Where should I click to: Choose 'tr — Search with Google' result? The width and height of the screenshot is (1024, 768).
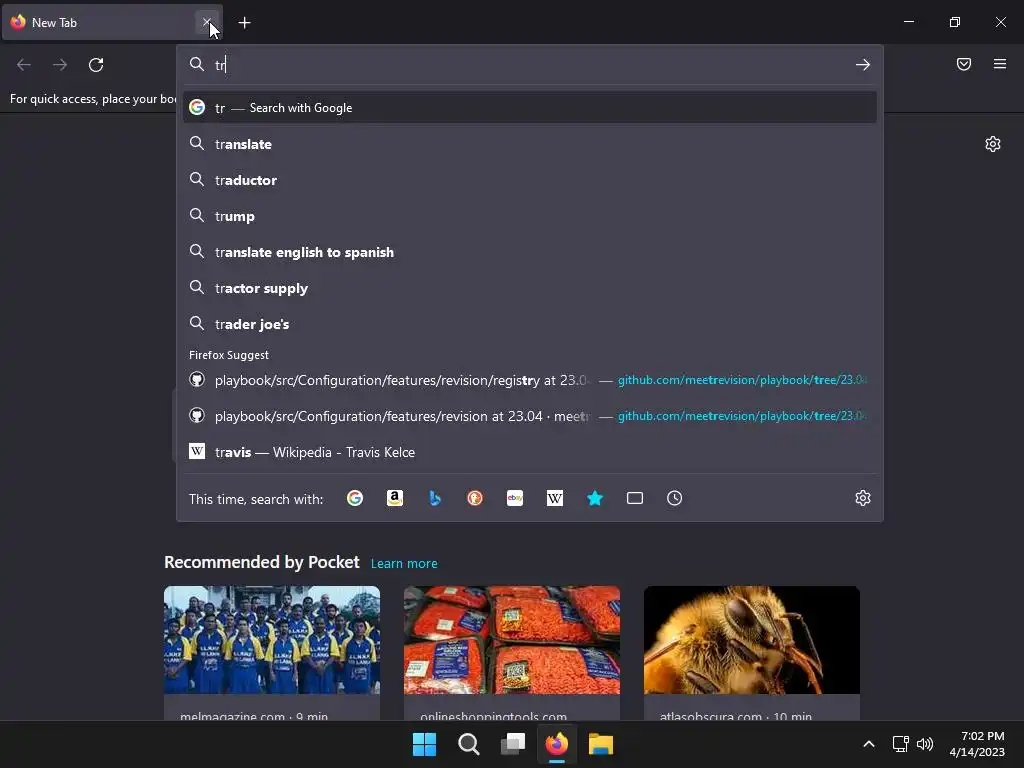tap(530, 108)
